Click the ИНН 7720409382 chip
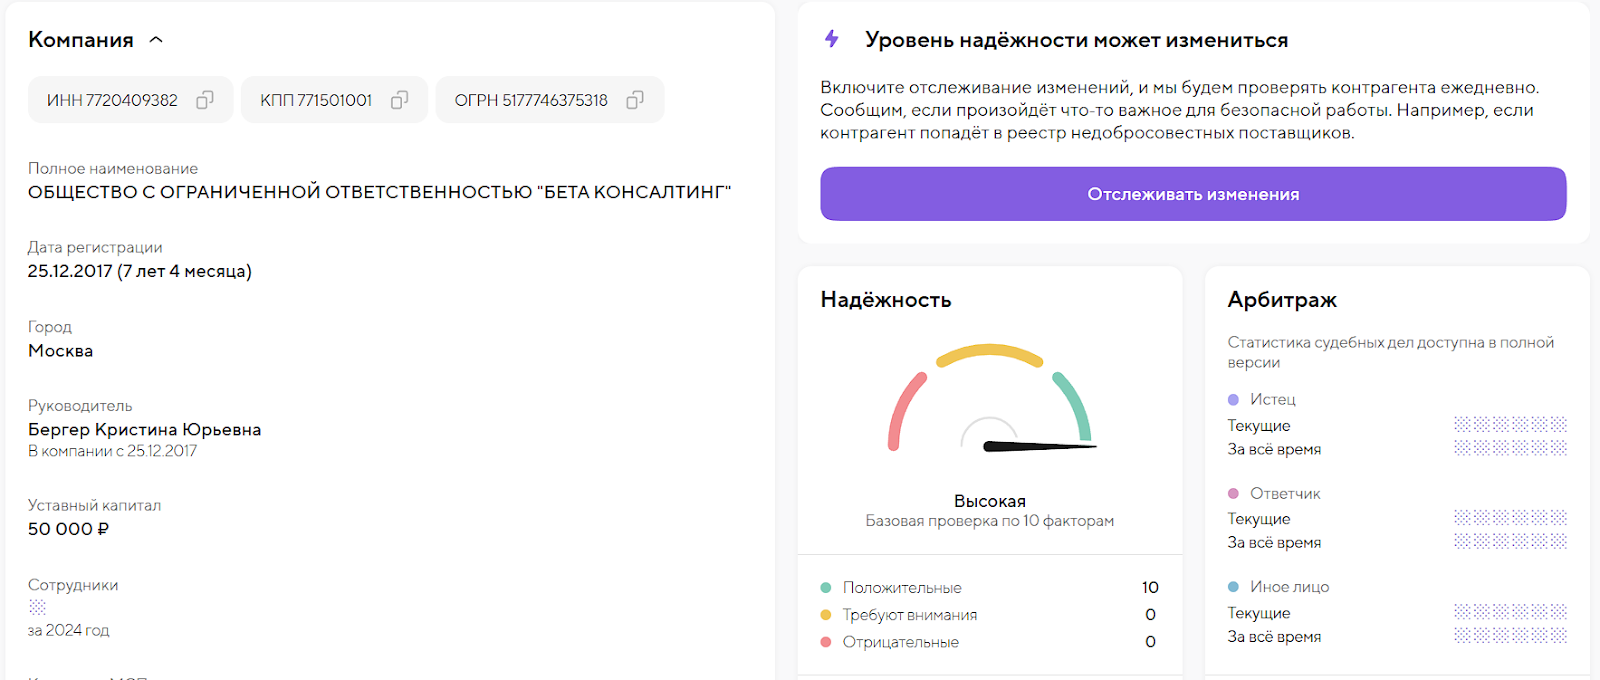The height and width of the screenshot is (680, 1600). (x=112, y=100)
